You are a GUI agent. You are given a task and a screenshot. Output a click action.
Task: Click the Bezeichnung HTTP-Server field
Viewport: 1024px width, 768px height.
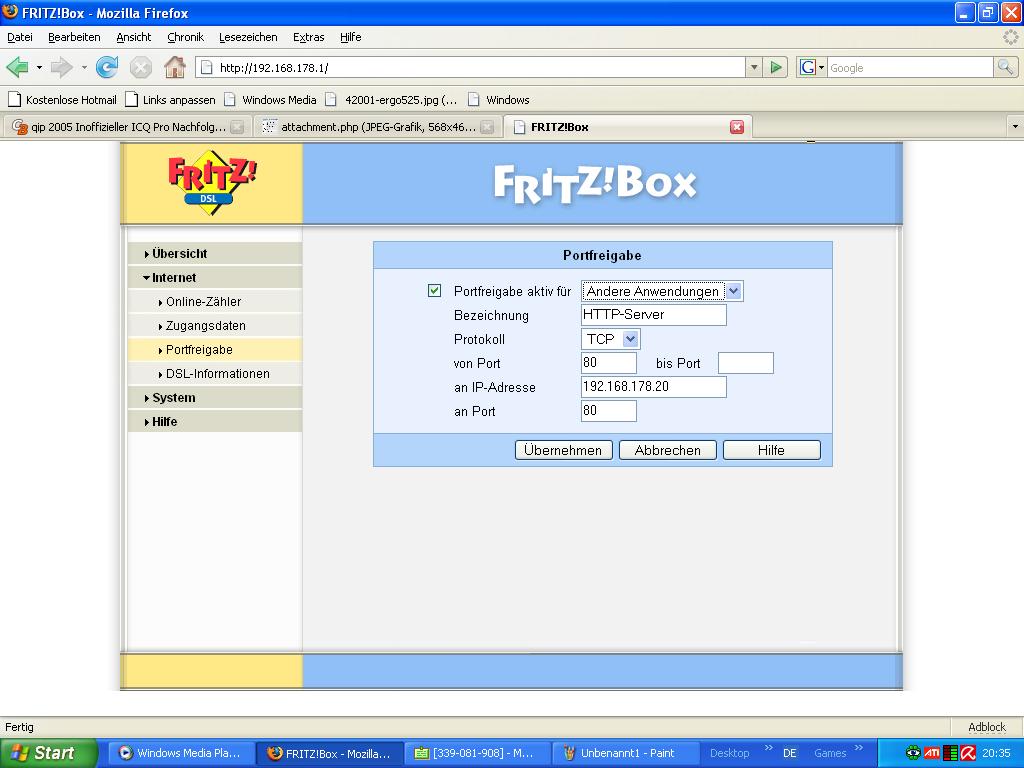(654, 315)
